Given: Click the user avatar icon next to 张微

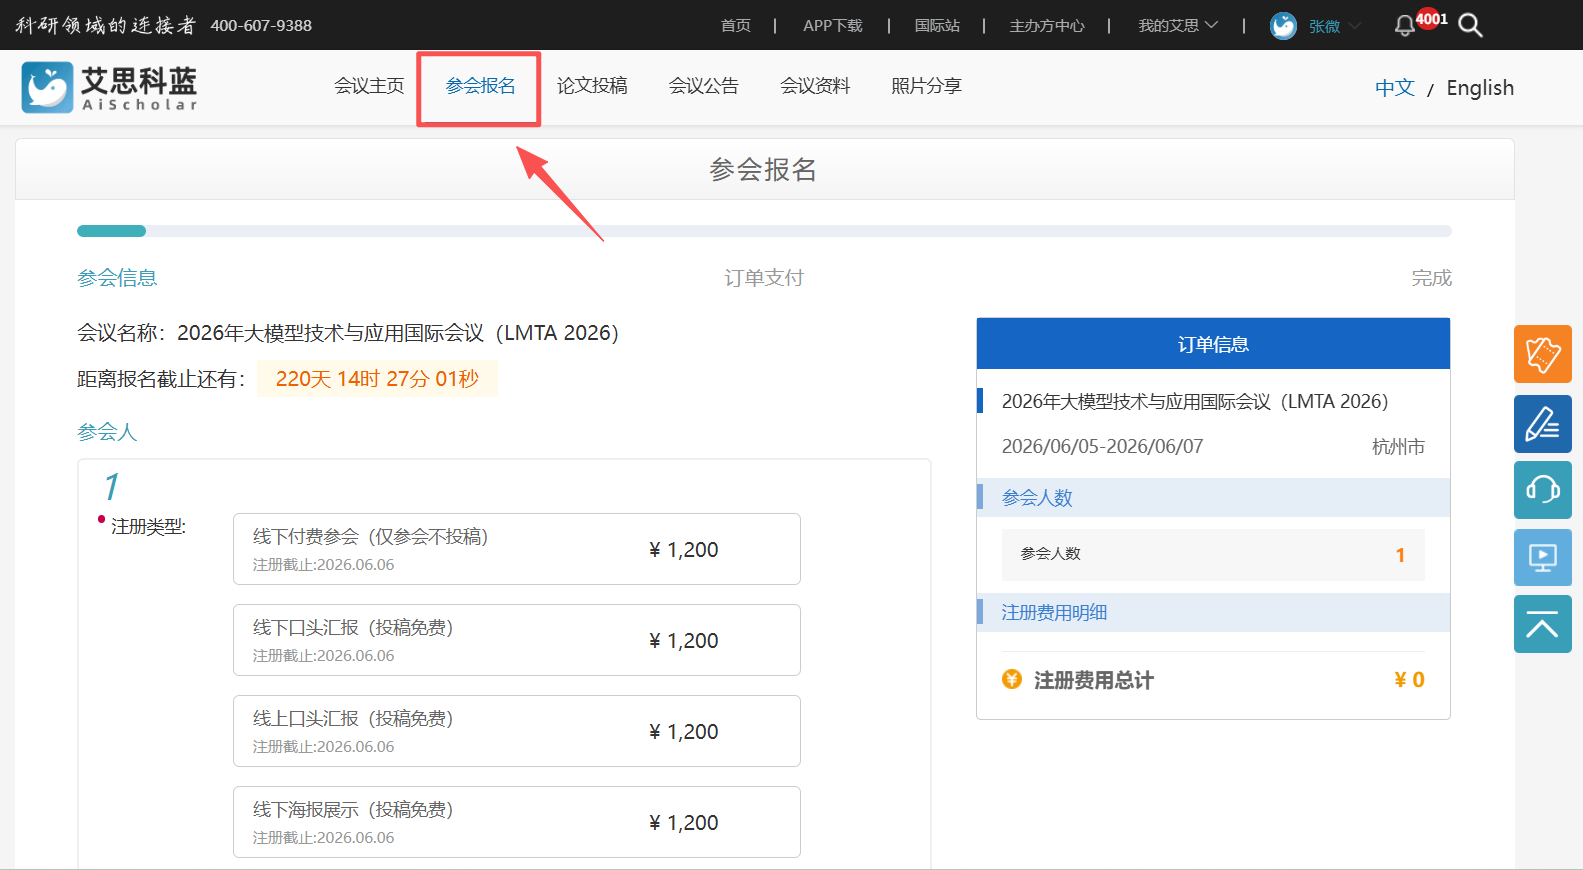Looking at the screenshot, I should tap(1283, 26).
